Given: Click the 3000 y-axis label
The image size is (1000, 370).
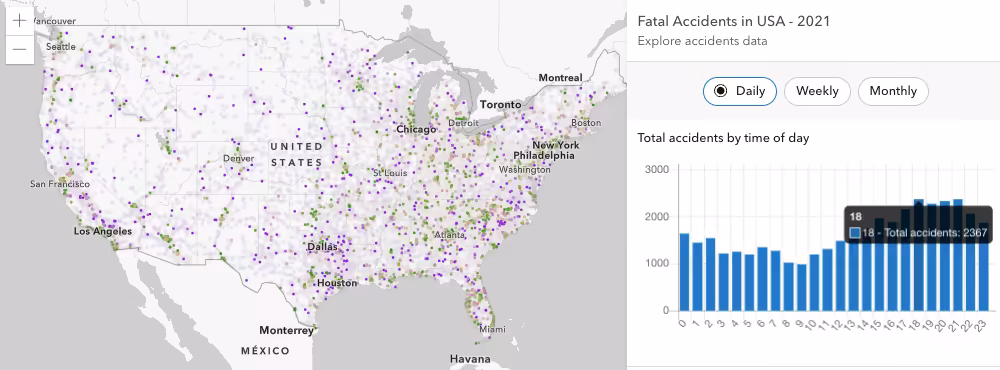Looking at the screenshot, I should pyautogui.click(x=657, y=169).
